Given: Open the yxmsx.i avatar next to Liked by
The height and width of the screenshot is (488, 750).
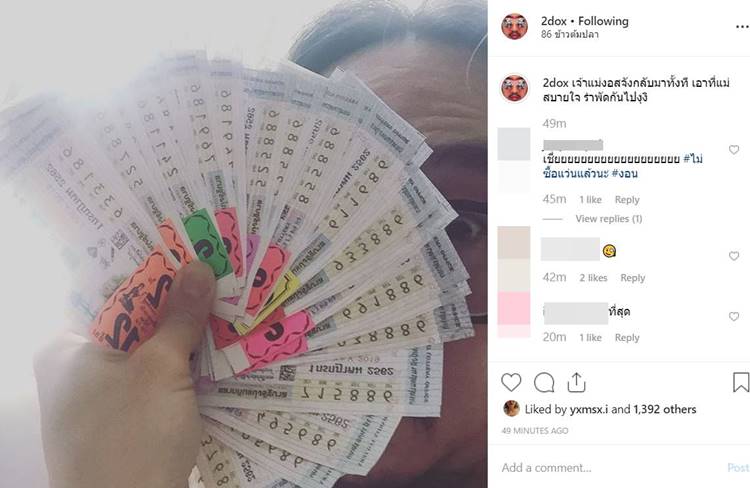Looking at the screenshot, I should pos(511,409).
